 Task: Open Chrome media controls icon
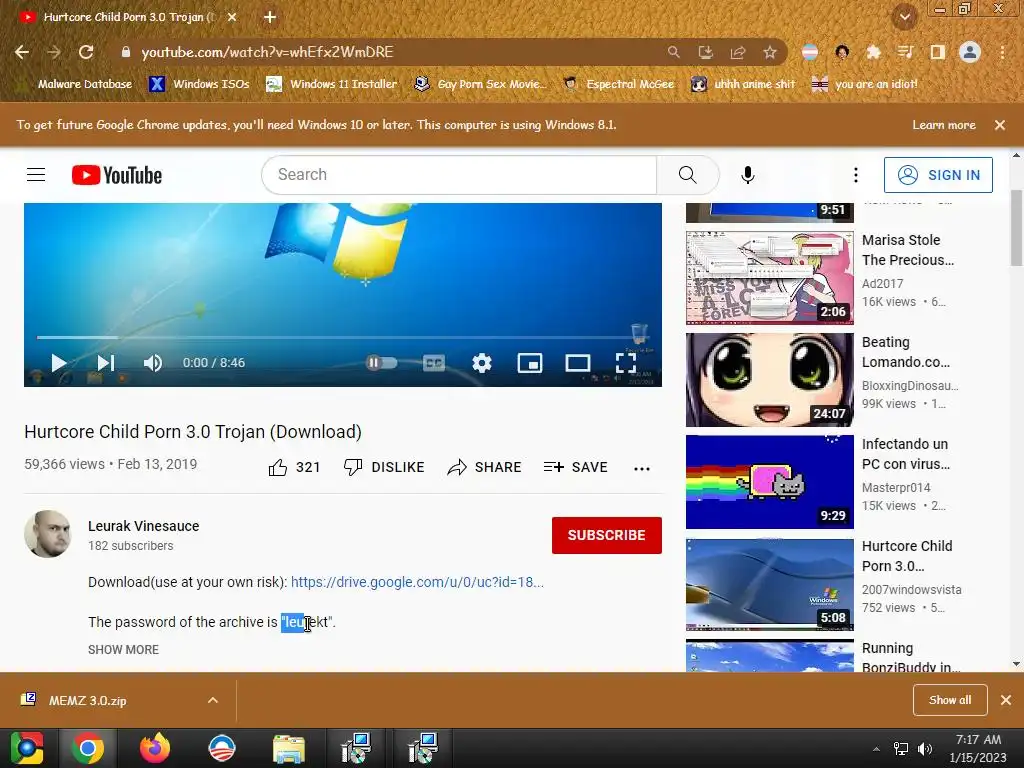(x=905, y=52)
